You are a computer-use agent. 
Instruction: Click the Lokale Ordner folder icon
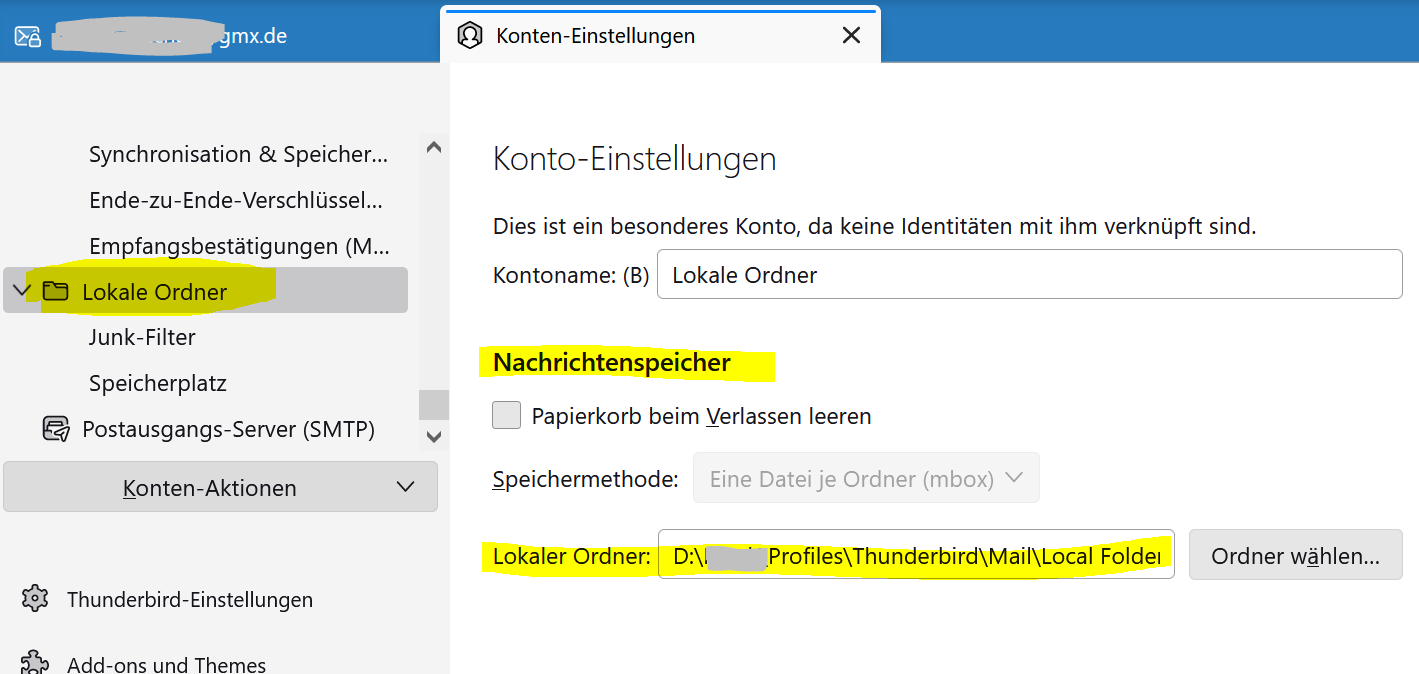pos(55,291)
